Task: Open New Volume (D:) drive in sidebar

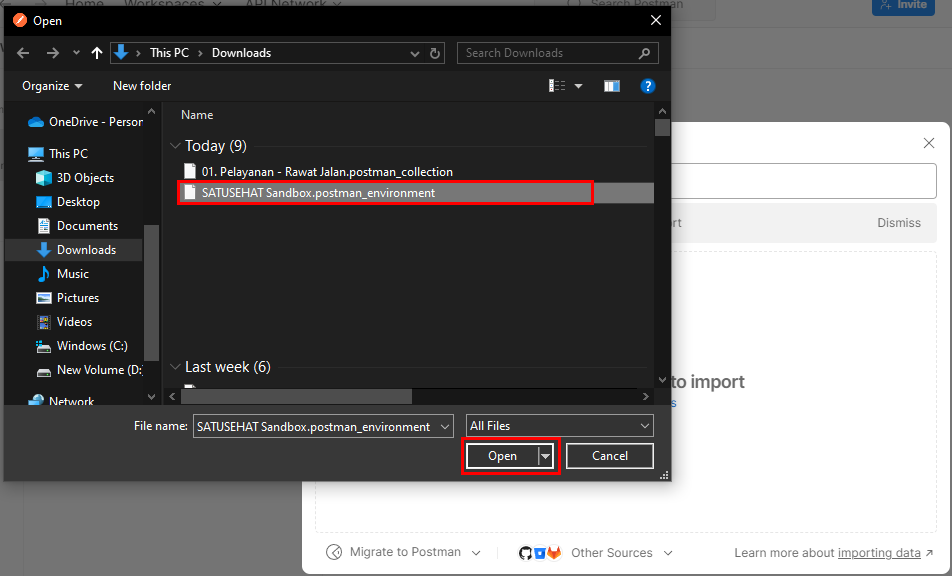Action: pos(89,370)
